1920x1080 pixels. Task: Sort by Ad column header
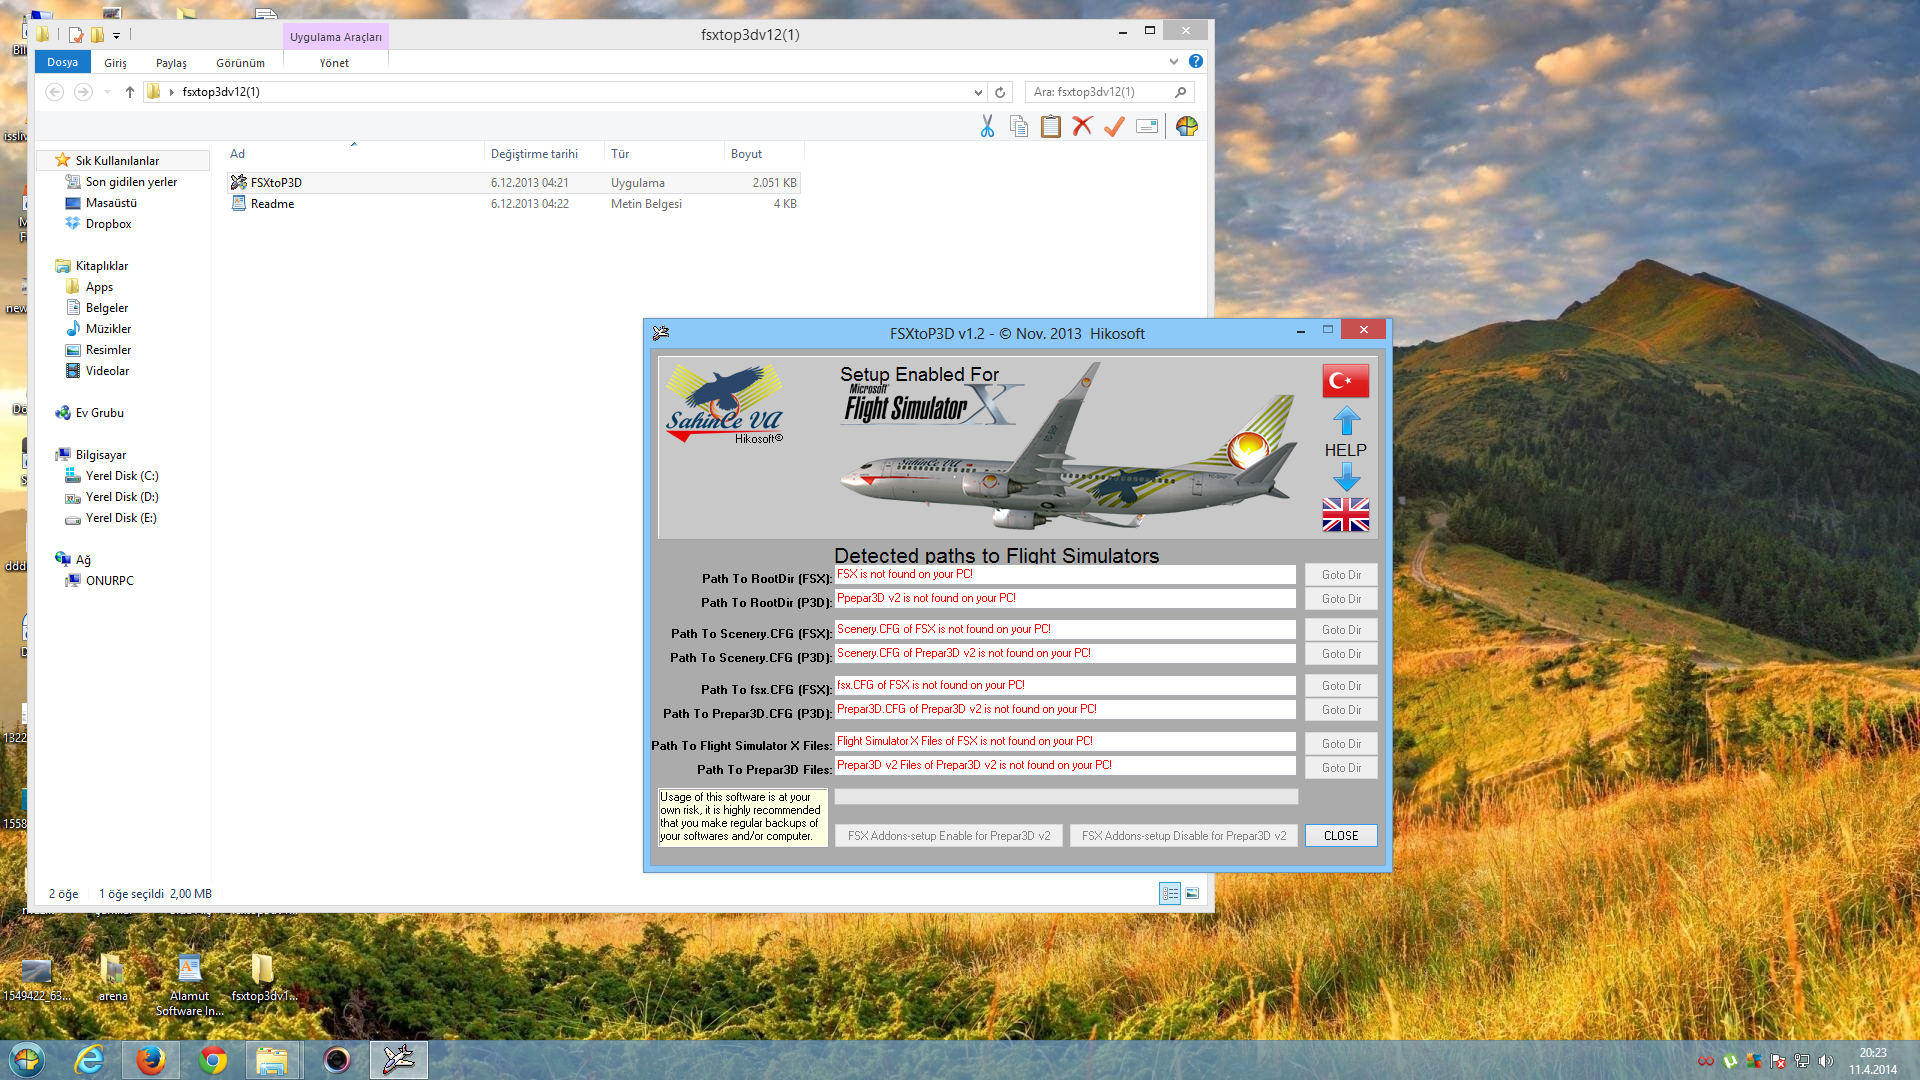coord(355,154)
